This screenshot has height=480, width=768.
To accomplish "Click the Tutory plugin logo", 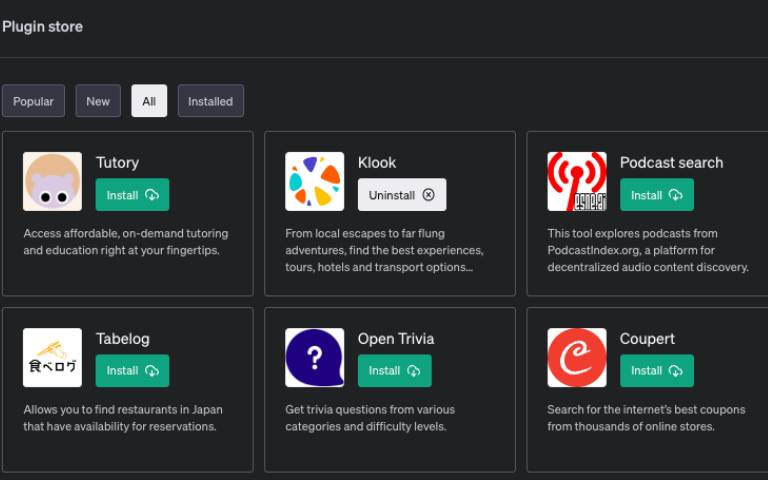I will point(52,181).
